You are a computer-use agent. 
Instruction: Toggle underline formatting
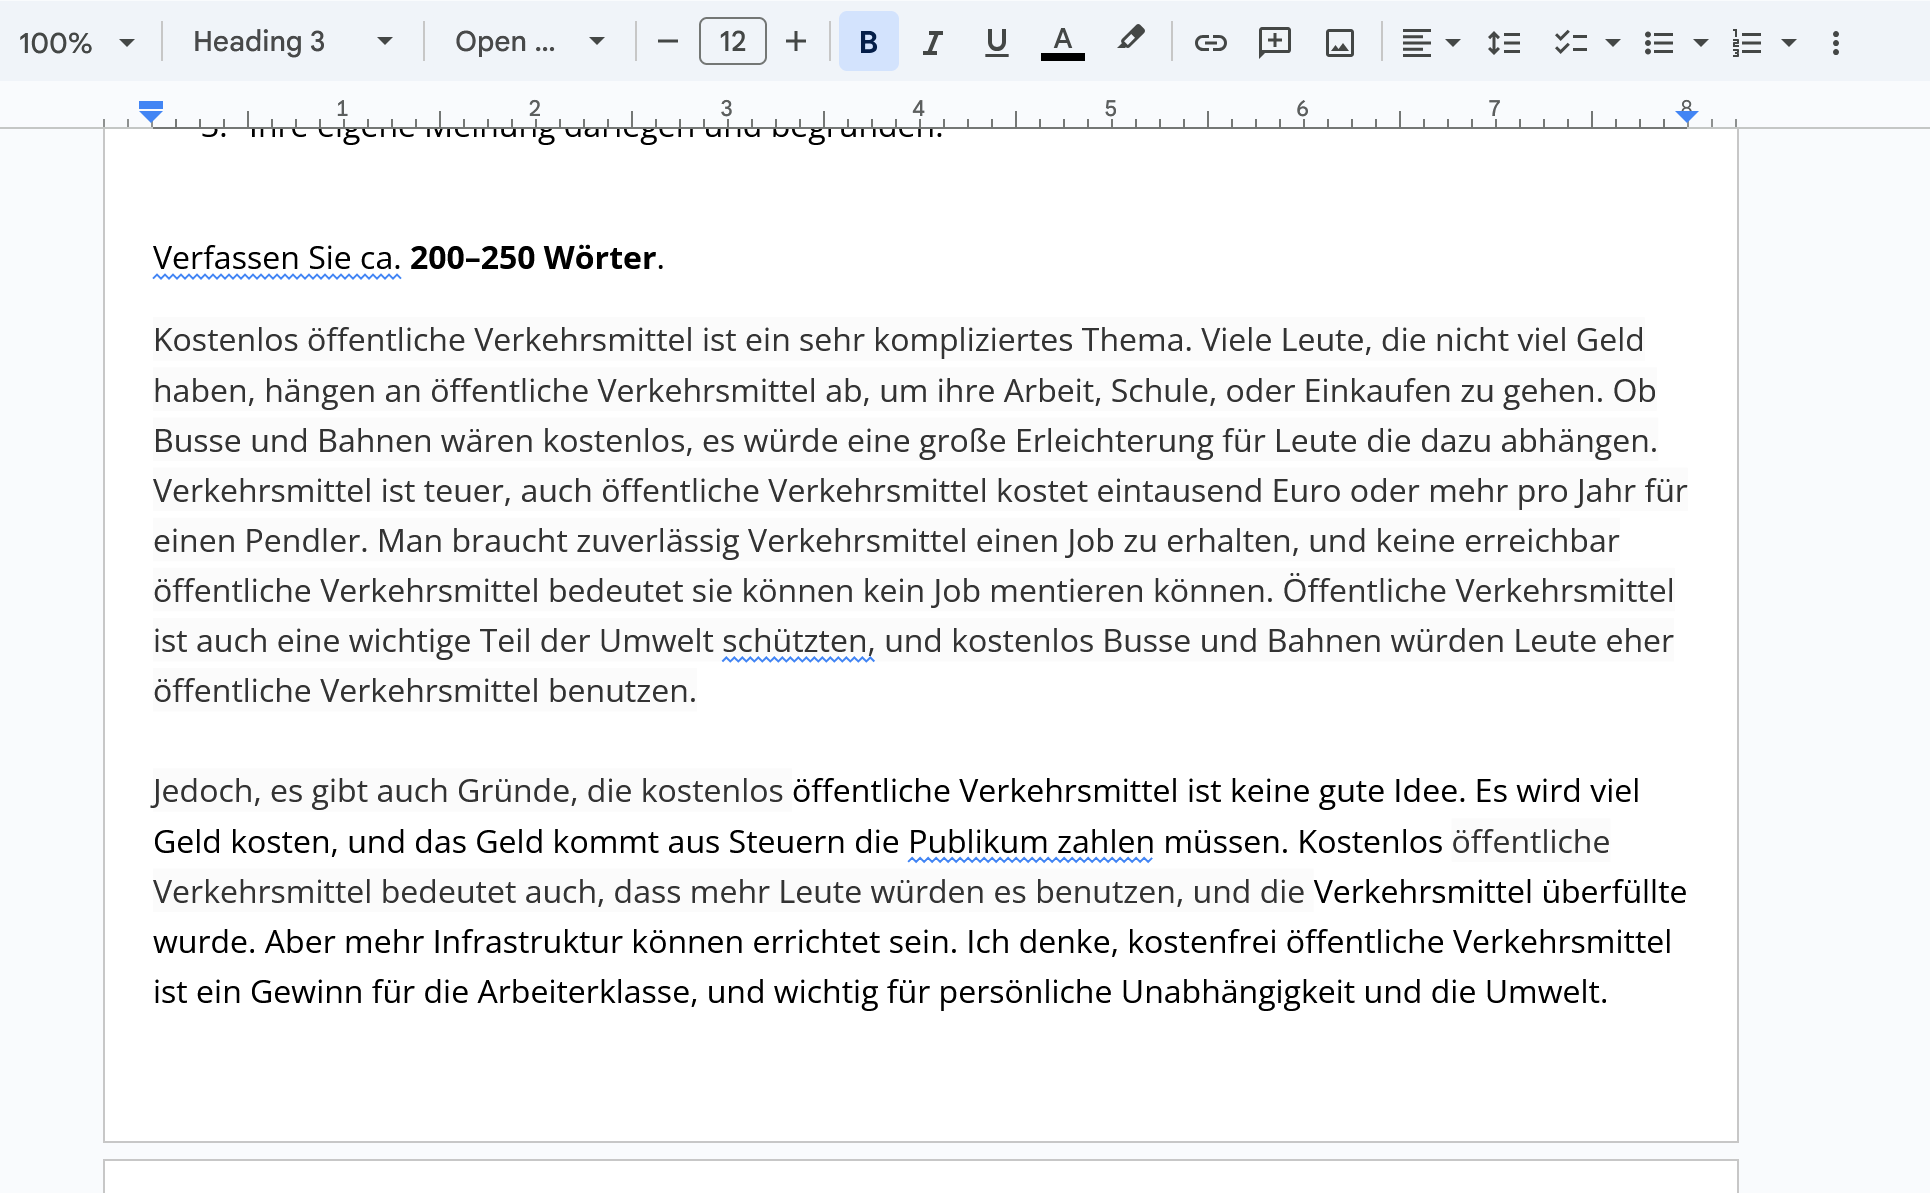[x=996, y=42]
